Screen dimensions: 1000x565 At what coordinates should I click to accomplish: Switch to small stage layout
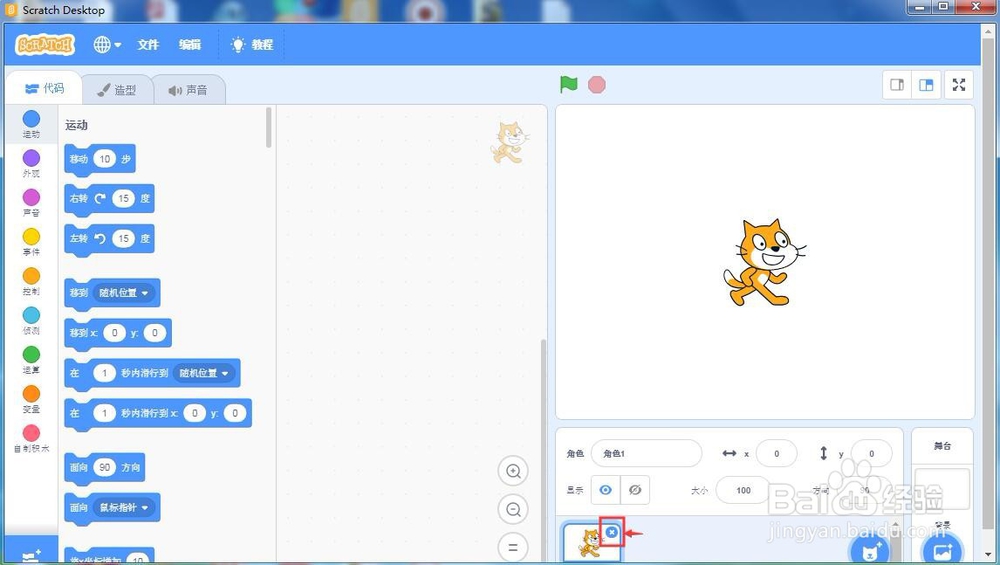click(897, 85)
